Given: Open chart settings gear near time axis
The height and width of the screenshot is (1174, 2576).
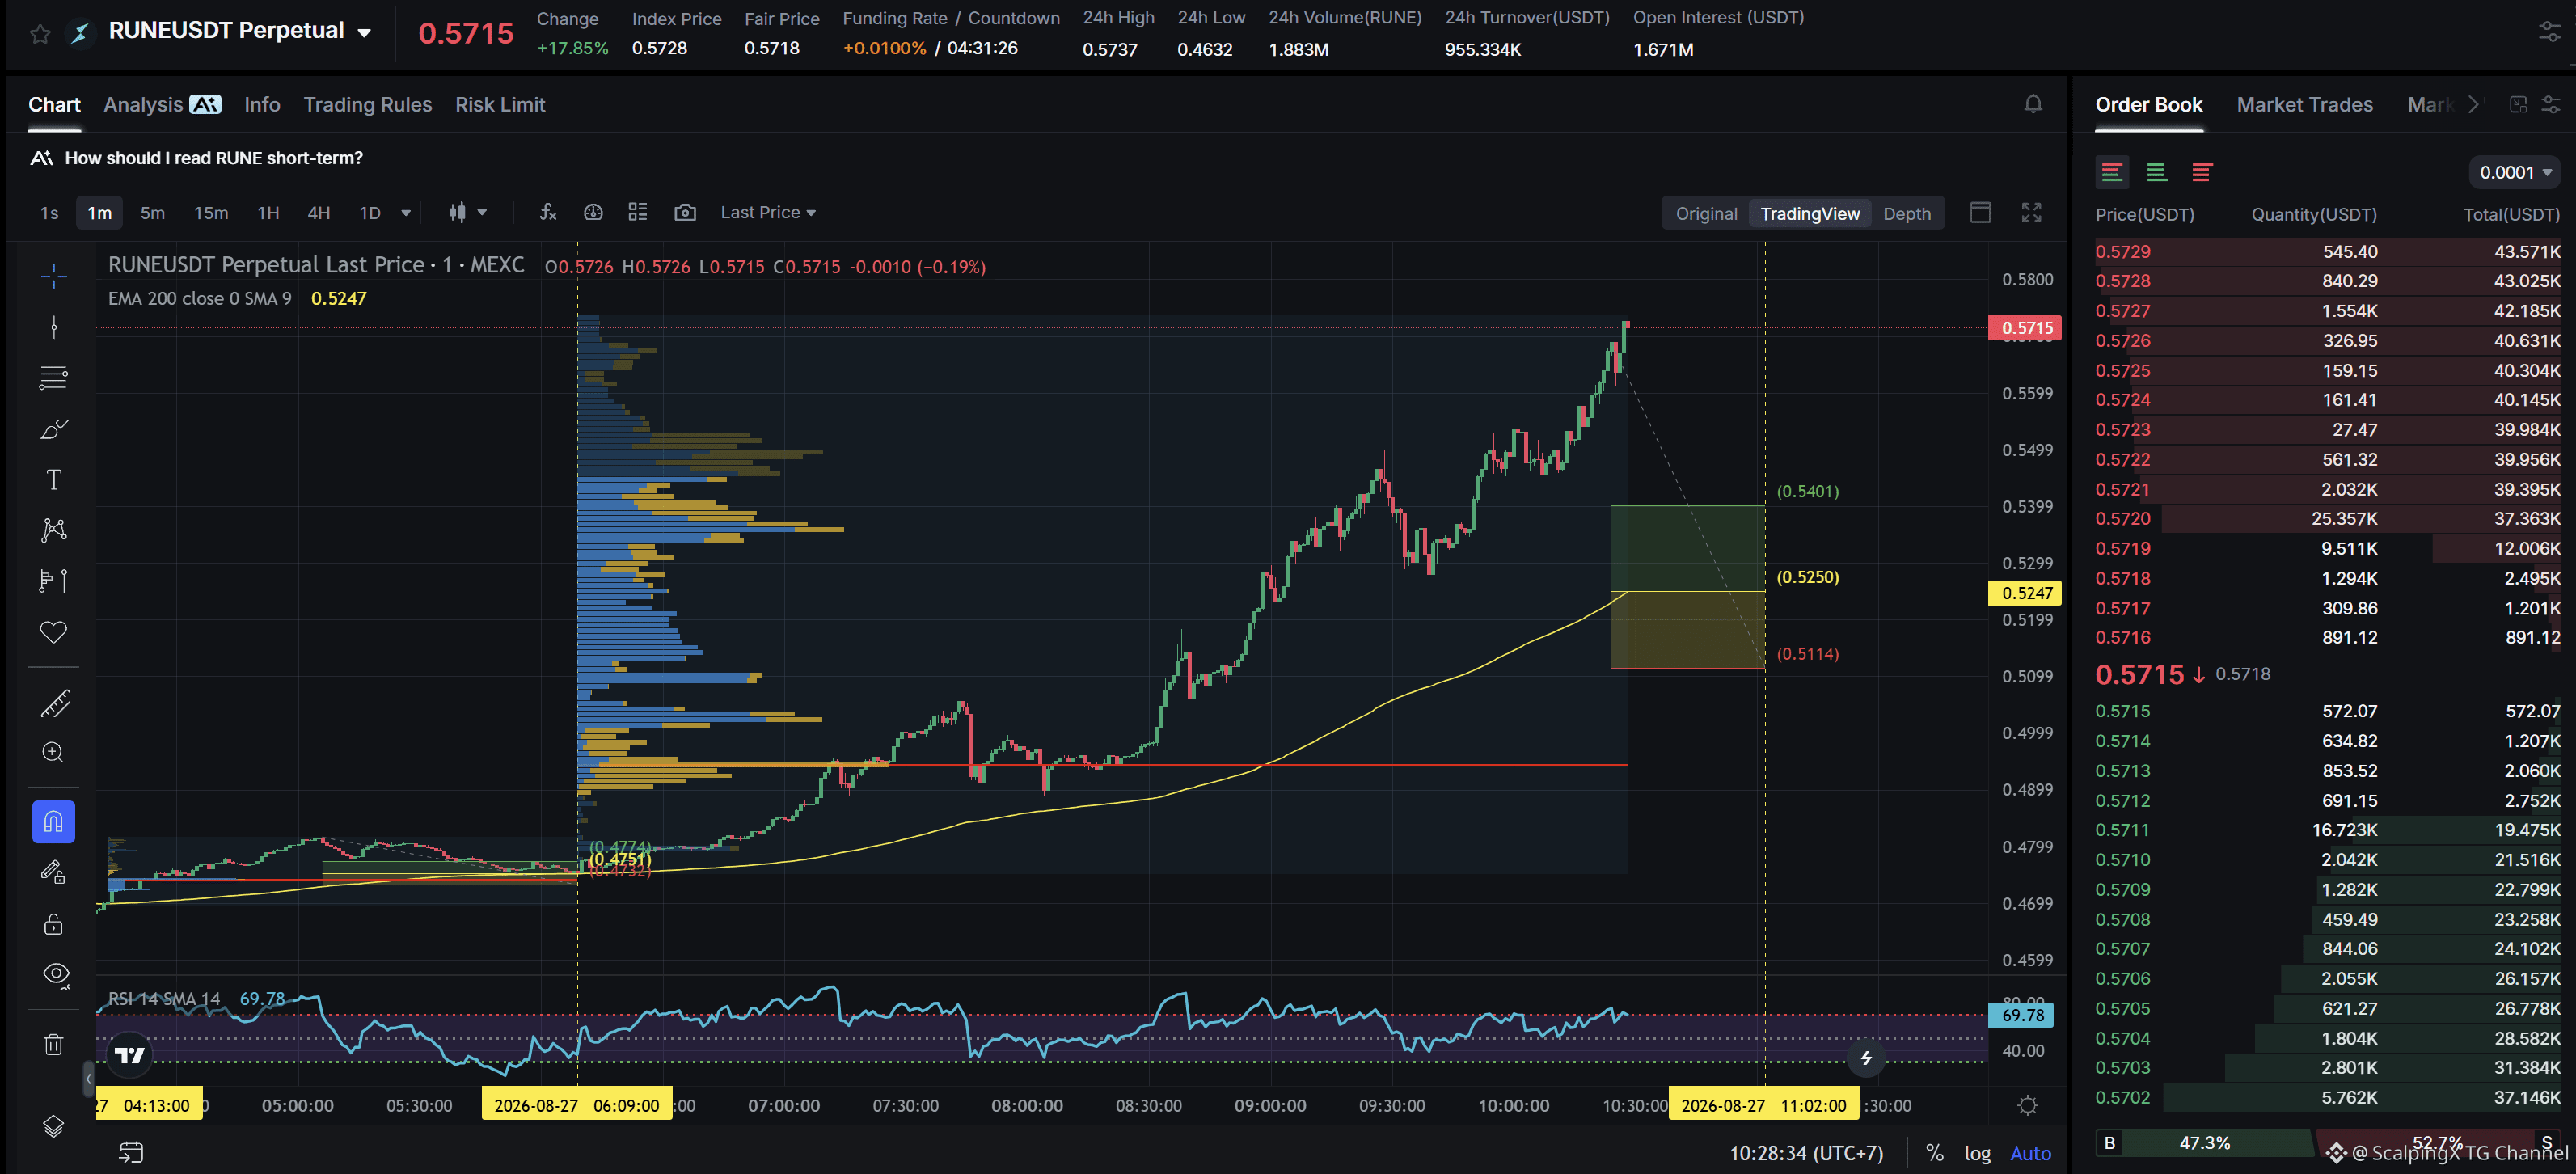Looking at the screenshot, I should pyautogui.click(x=2027, y=1106).
